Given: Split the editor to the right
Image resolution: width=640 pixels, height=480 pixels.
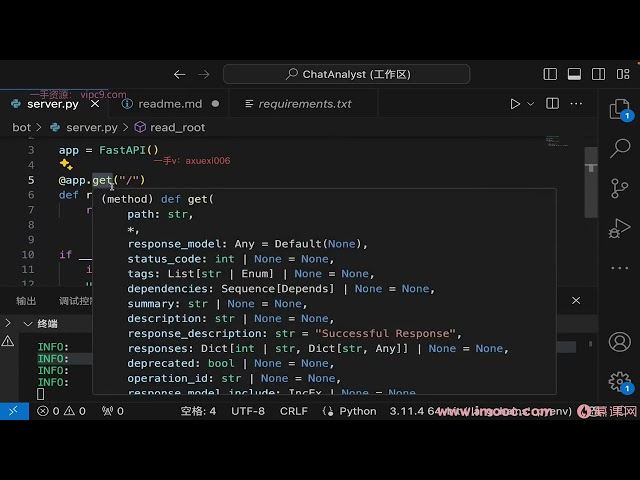Looking at the screenshot, I should point(552,104).
